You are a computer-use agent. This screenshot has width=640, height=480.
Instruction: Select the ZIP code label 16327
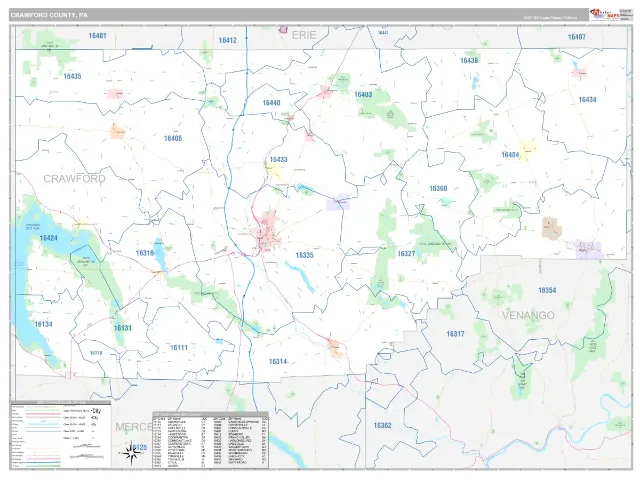point(406,254)
